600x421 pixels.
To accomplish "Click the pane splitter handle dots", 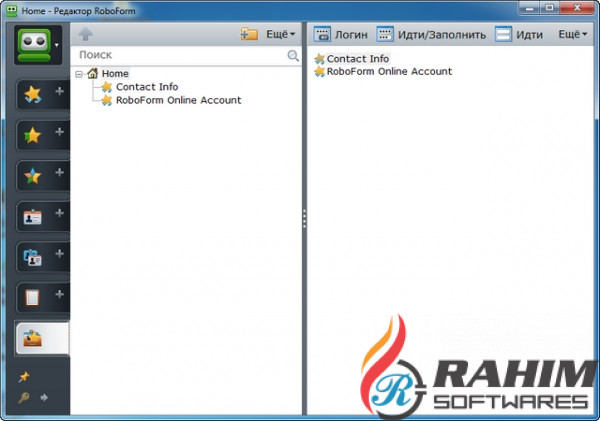I will [305, 219].
